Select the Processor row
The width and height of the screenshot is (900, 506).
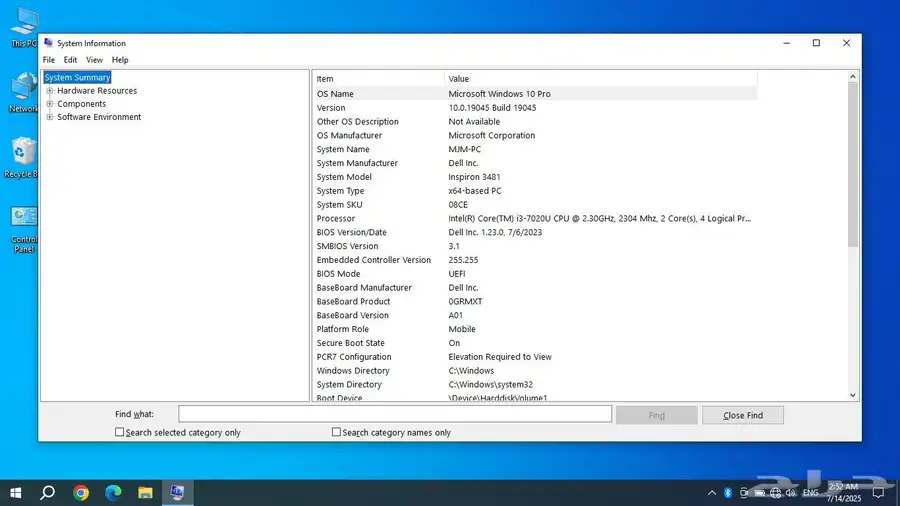tap(535, 219)
